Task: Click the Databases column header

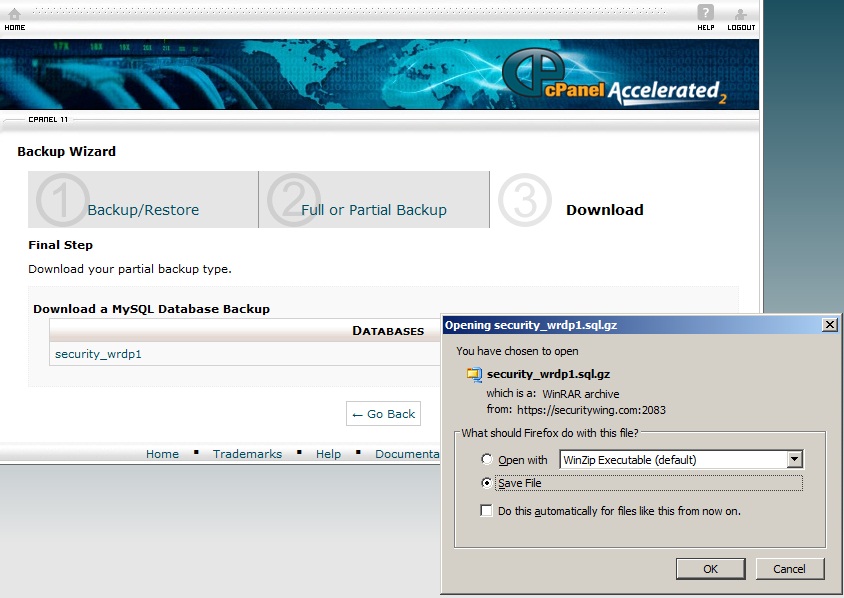Action: 388,330
